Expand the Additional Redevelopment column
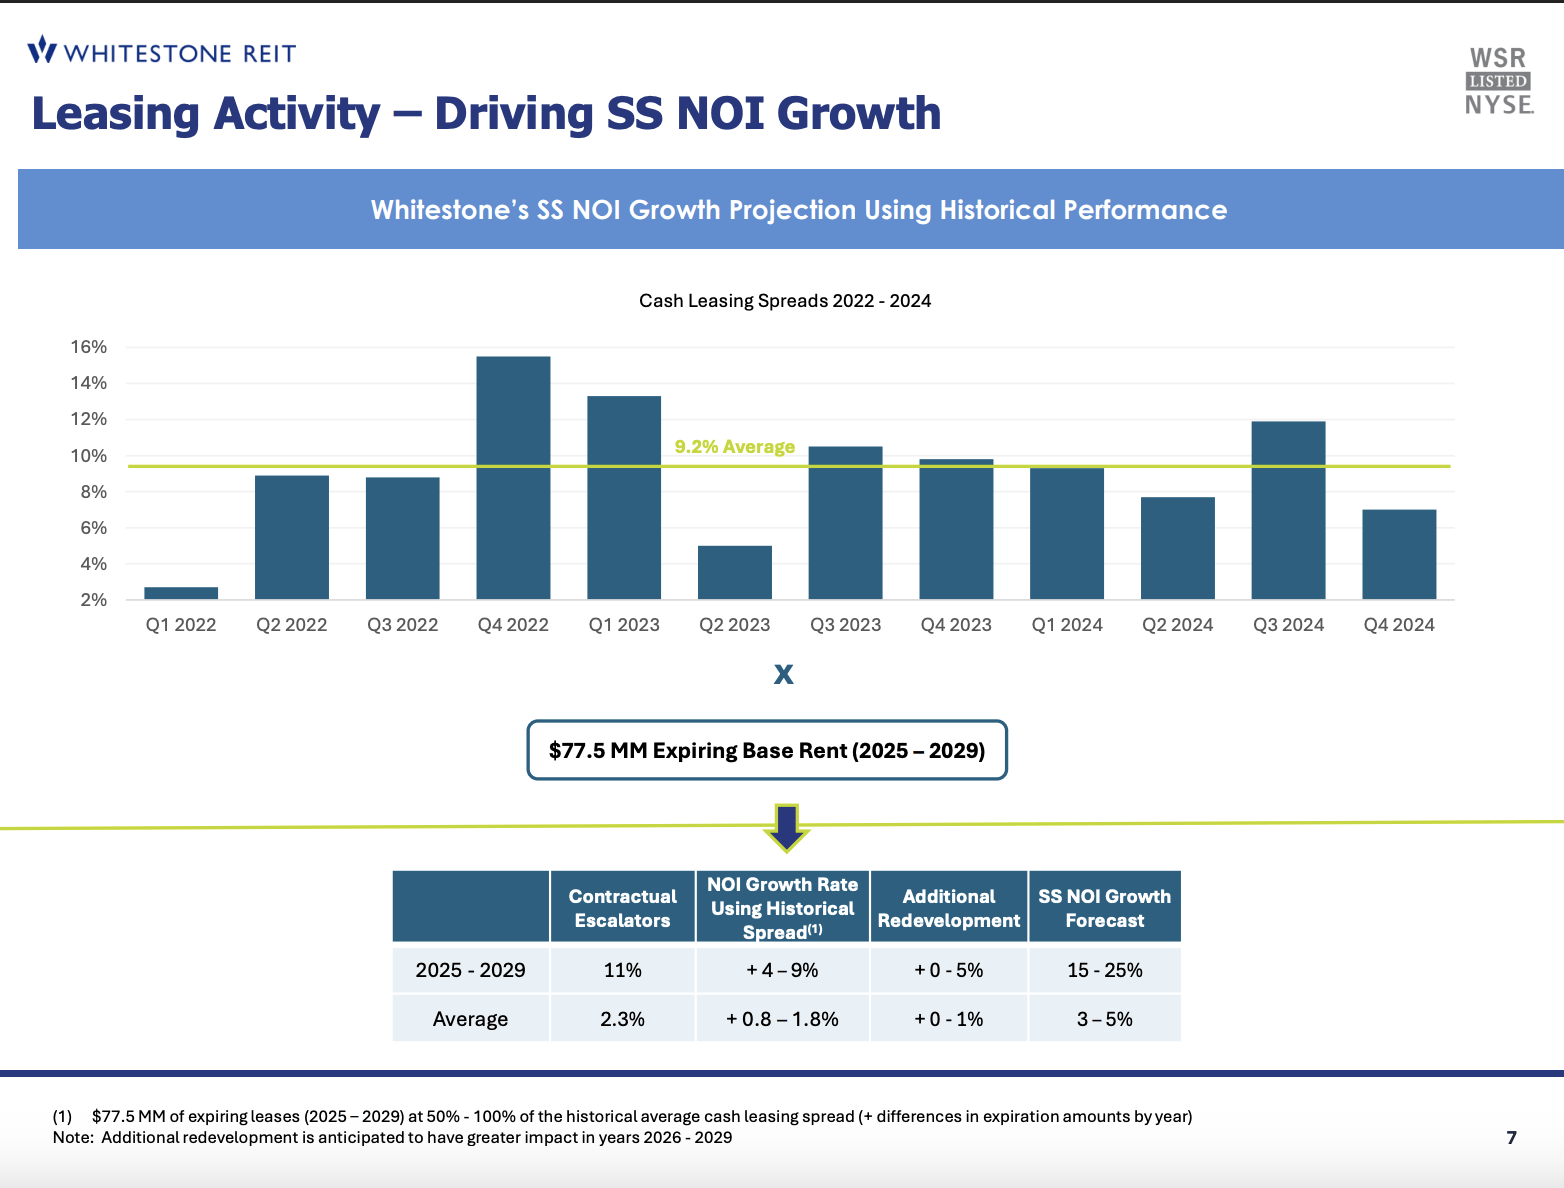Screen dimensions: 1564x1188 (x=948, y=906)
